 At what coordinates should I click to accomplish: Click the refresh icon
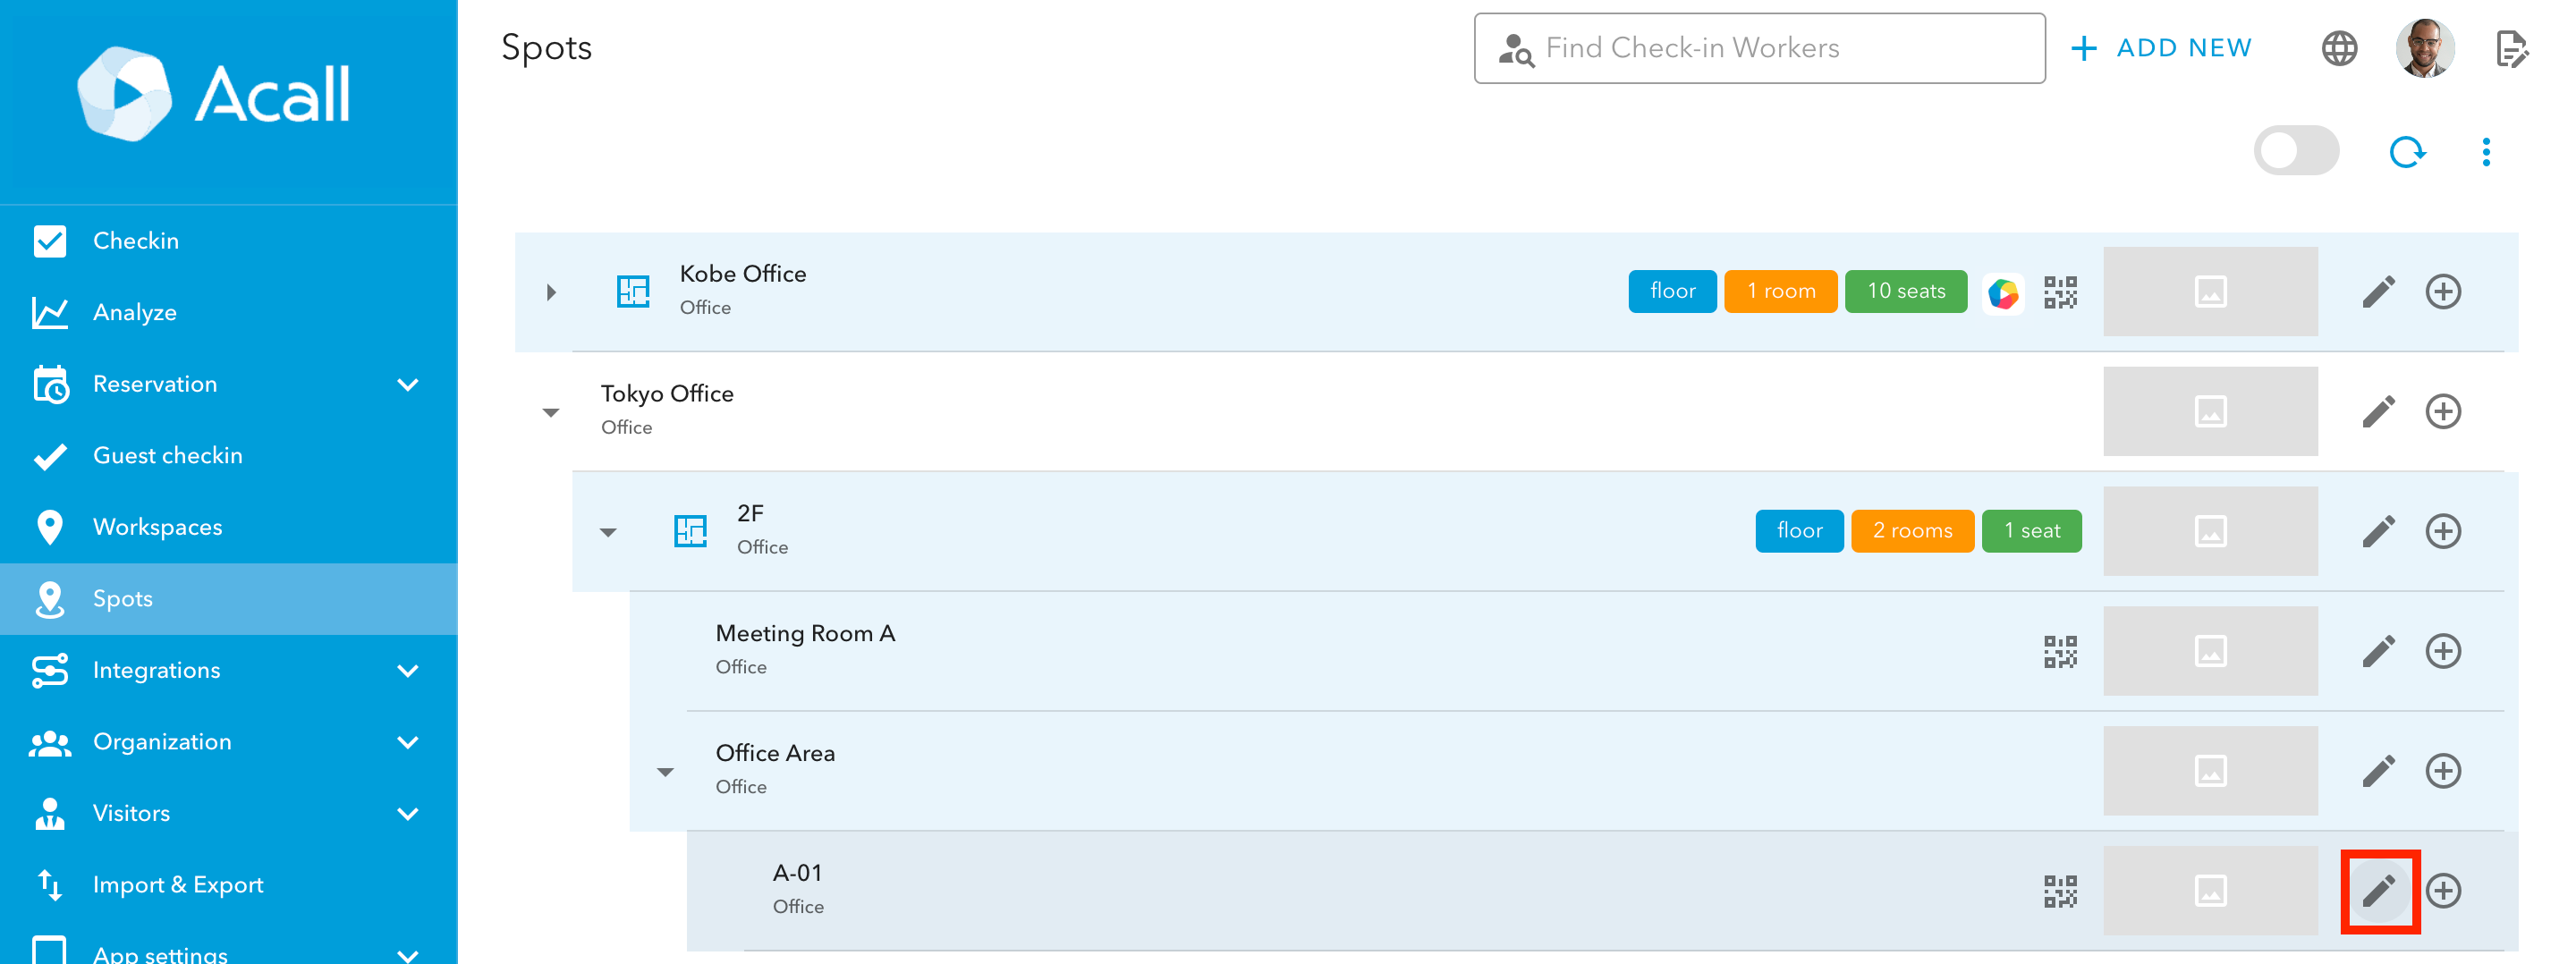click(x=2406, y=152)
